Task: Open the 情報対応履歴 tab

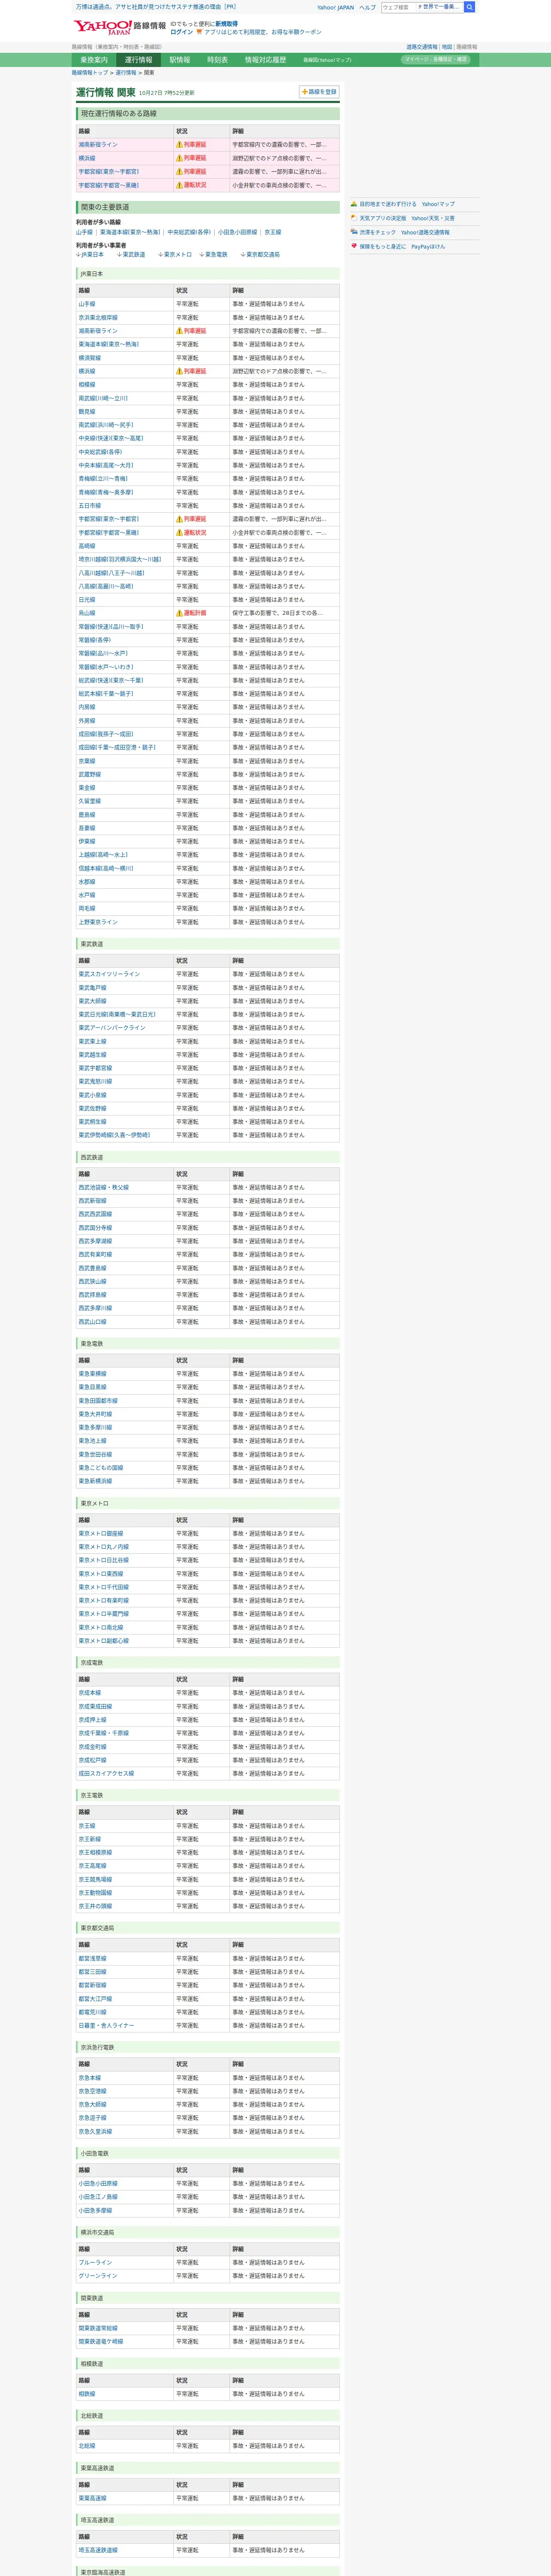Action: pyautogui.click(x=265, y=60)
